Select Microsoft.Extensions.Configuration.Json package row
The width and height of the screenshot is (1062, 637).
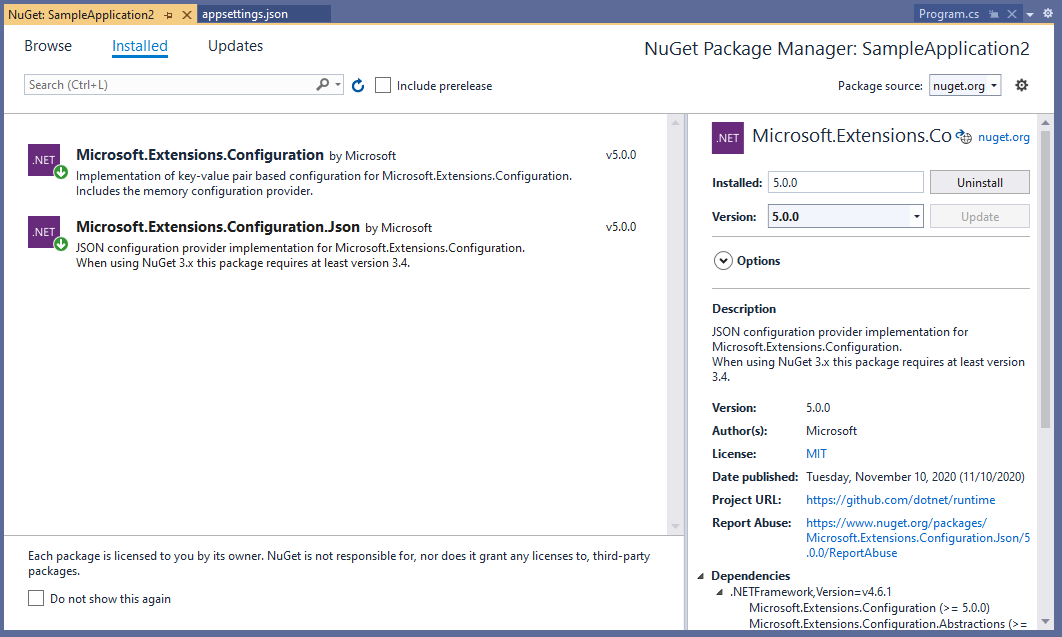tap(333, 244)
